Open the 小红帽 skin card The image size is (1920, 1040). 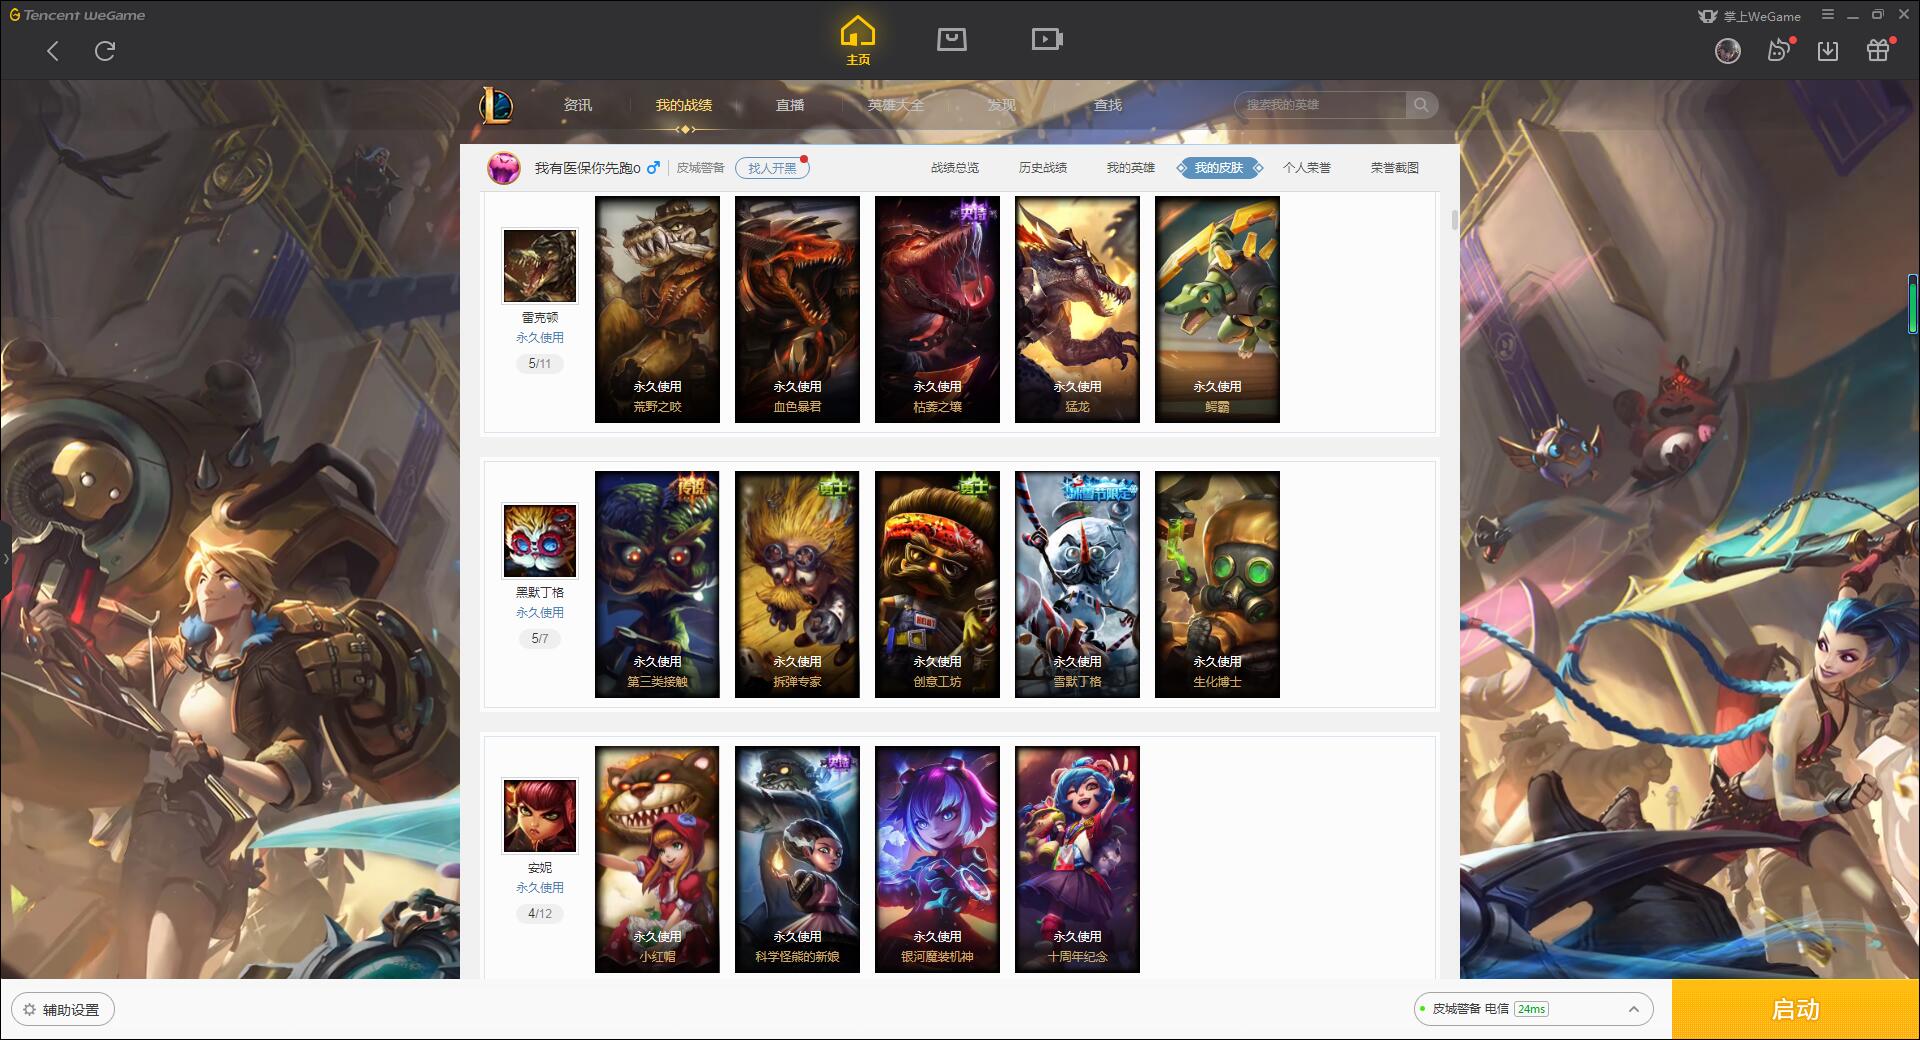[x=657, y=859]
